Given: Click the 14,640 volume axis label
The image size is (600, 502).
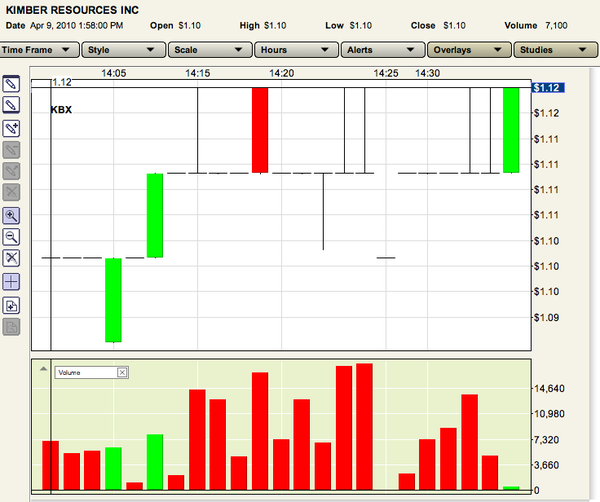Looking at the screenshot, I should (549, 388).
